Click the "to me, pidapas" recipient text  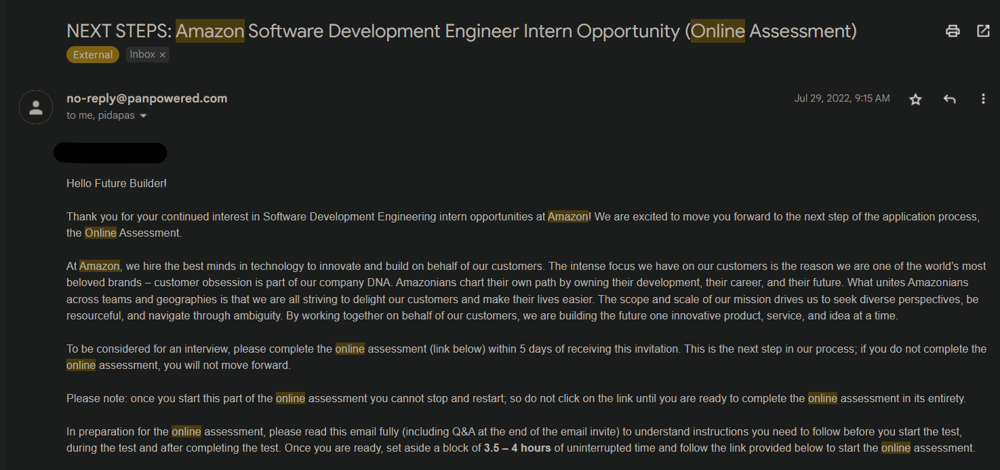pos(100,116)
